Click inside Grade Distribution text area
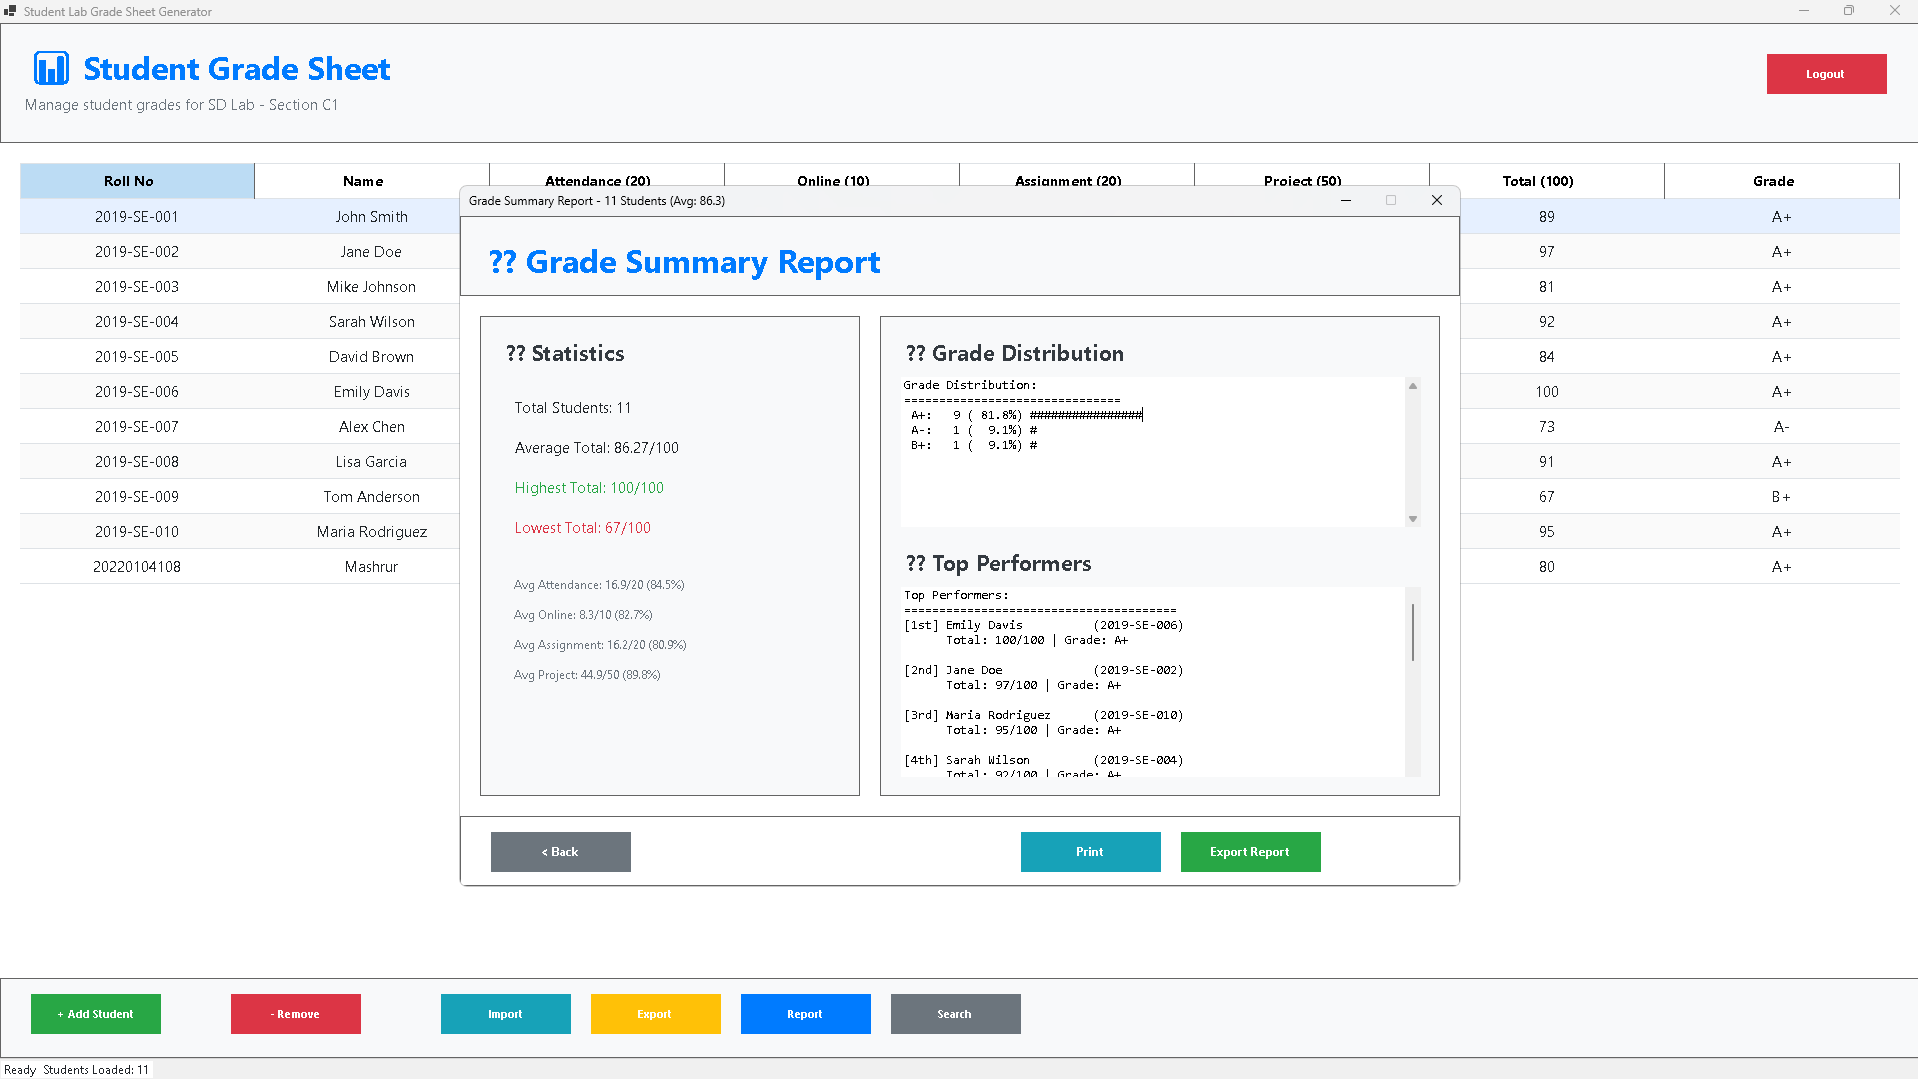The width and height of the screenshot is (1918, 1079). [x=1152, y=451]
